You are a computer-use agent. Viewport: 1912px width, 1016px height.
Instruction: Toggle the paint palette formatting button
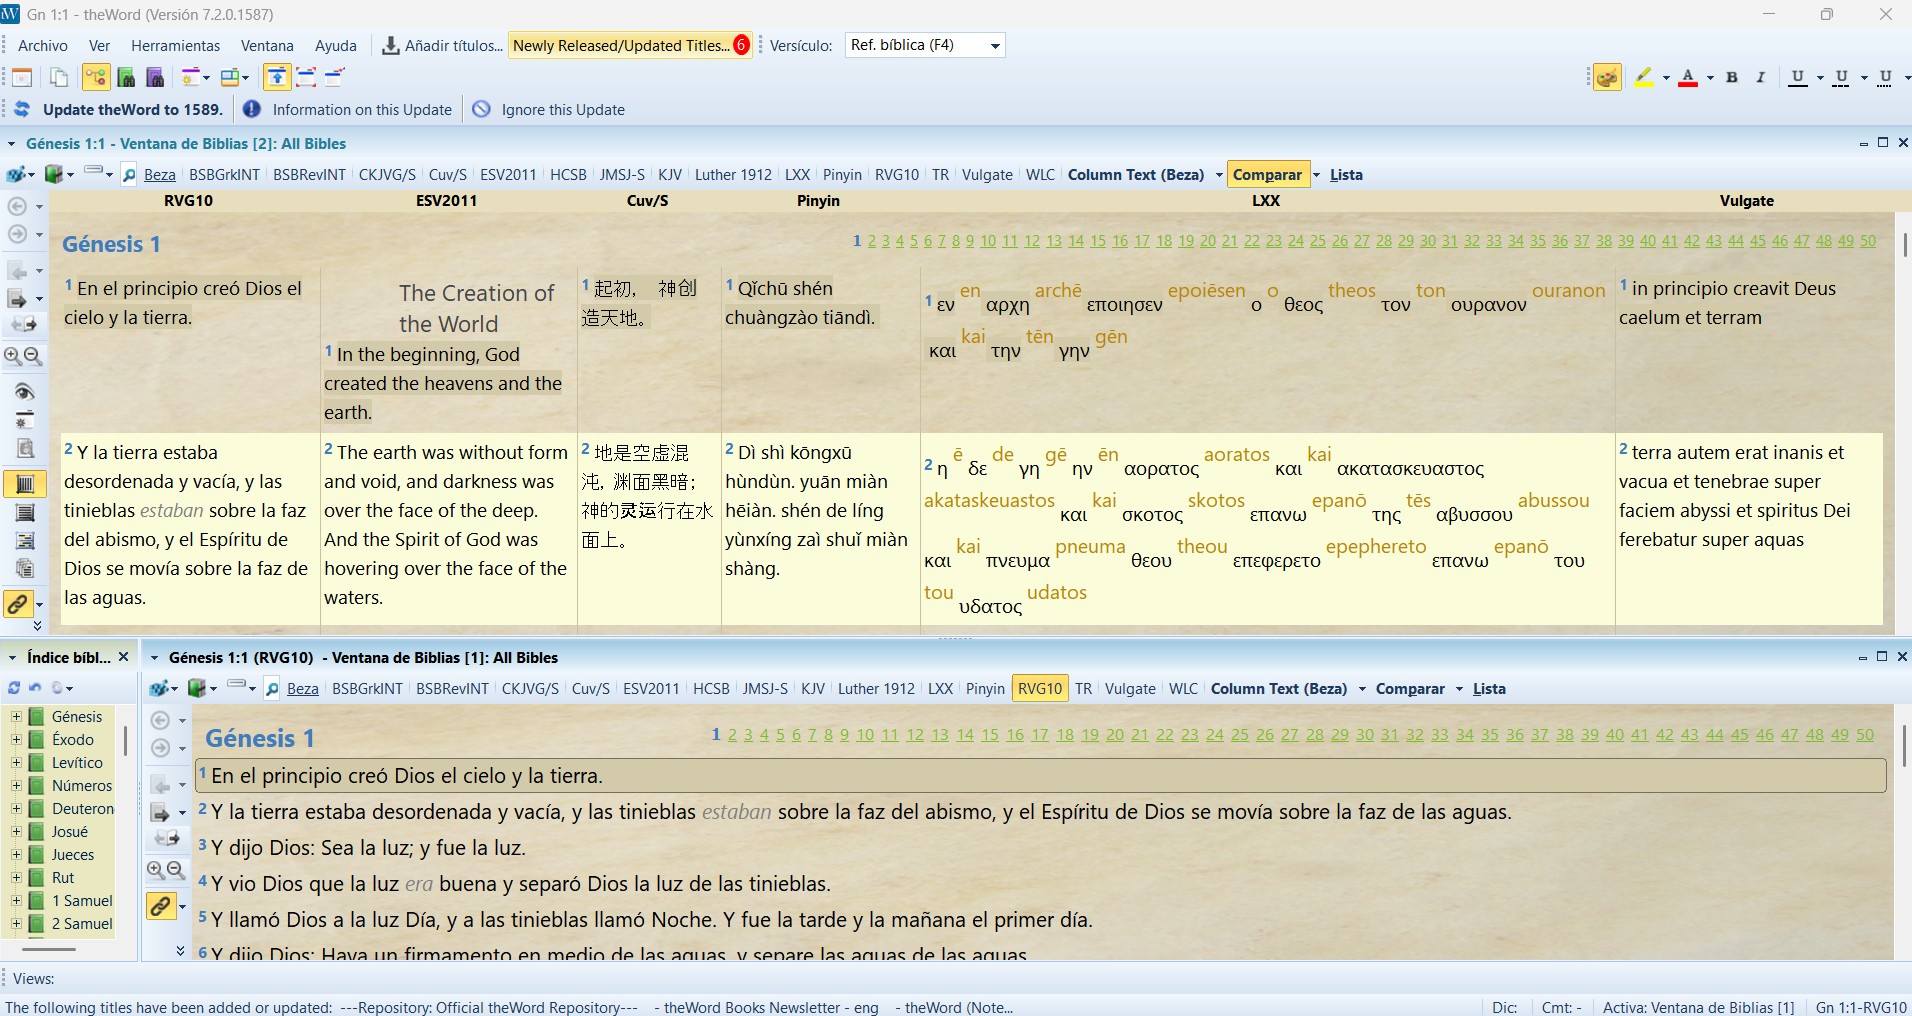[1607, 77]
